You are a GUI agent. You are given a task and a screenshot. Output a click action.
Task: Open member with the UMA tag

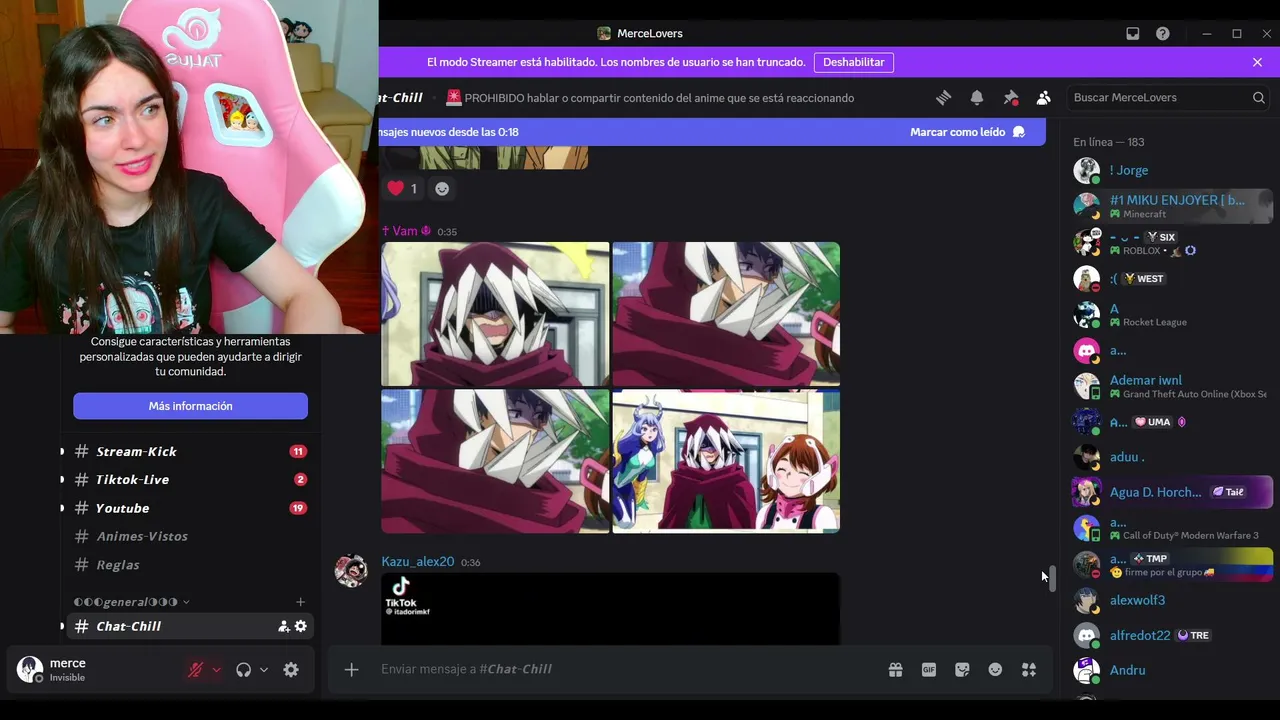click(1170, 422)
